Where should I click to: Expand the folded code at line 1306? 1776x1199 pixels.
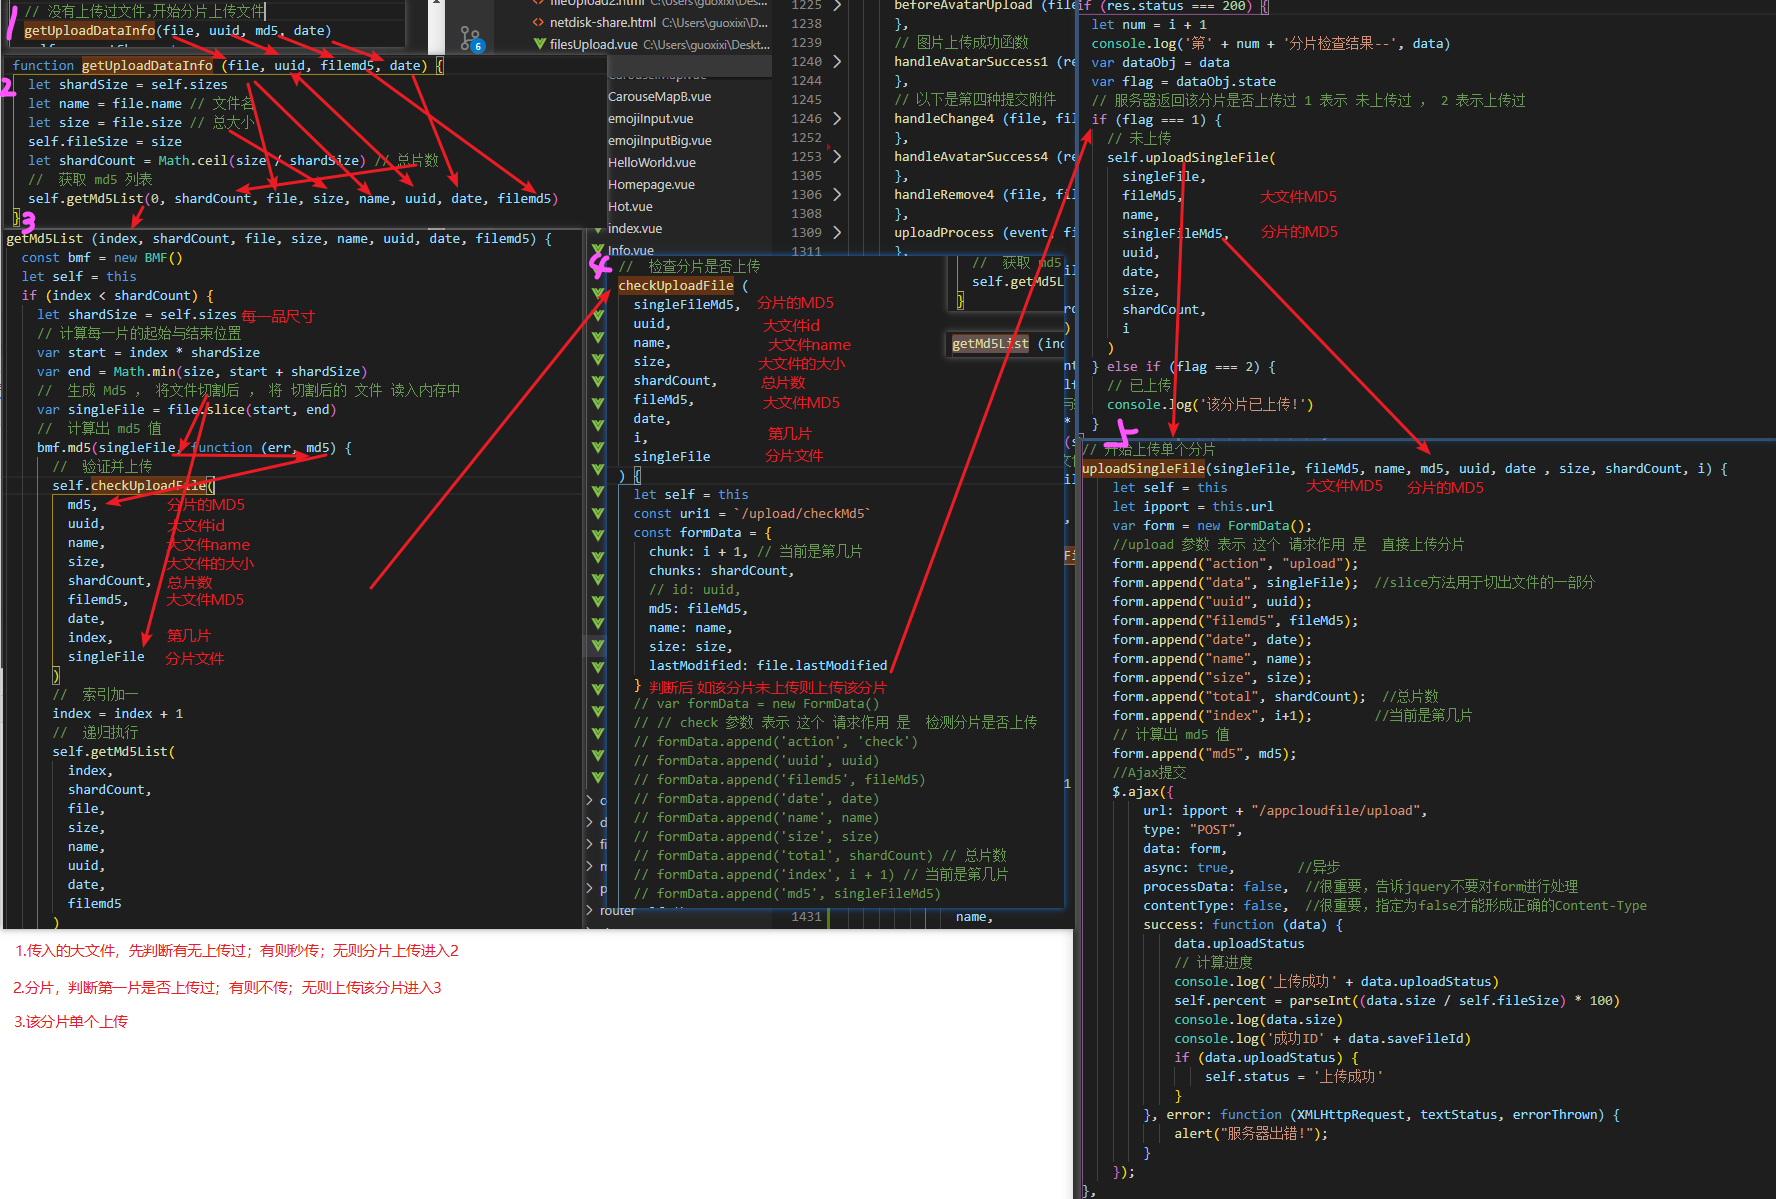pos(837,194)
